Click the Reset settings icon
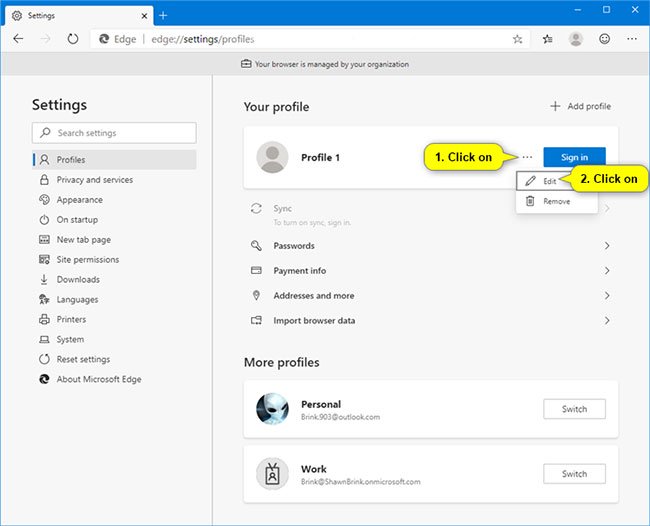 pos(44,359)
